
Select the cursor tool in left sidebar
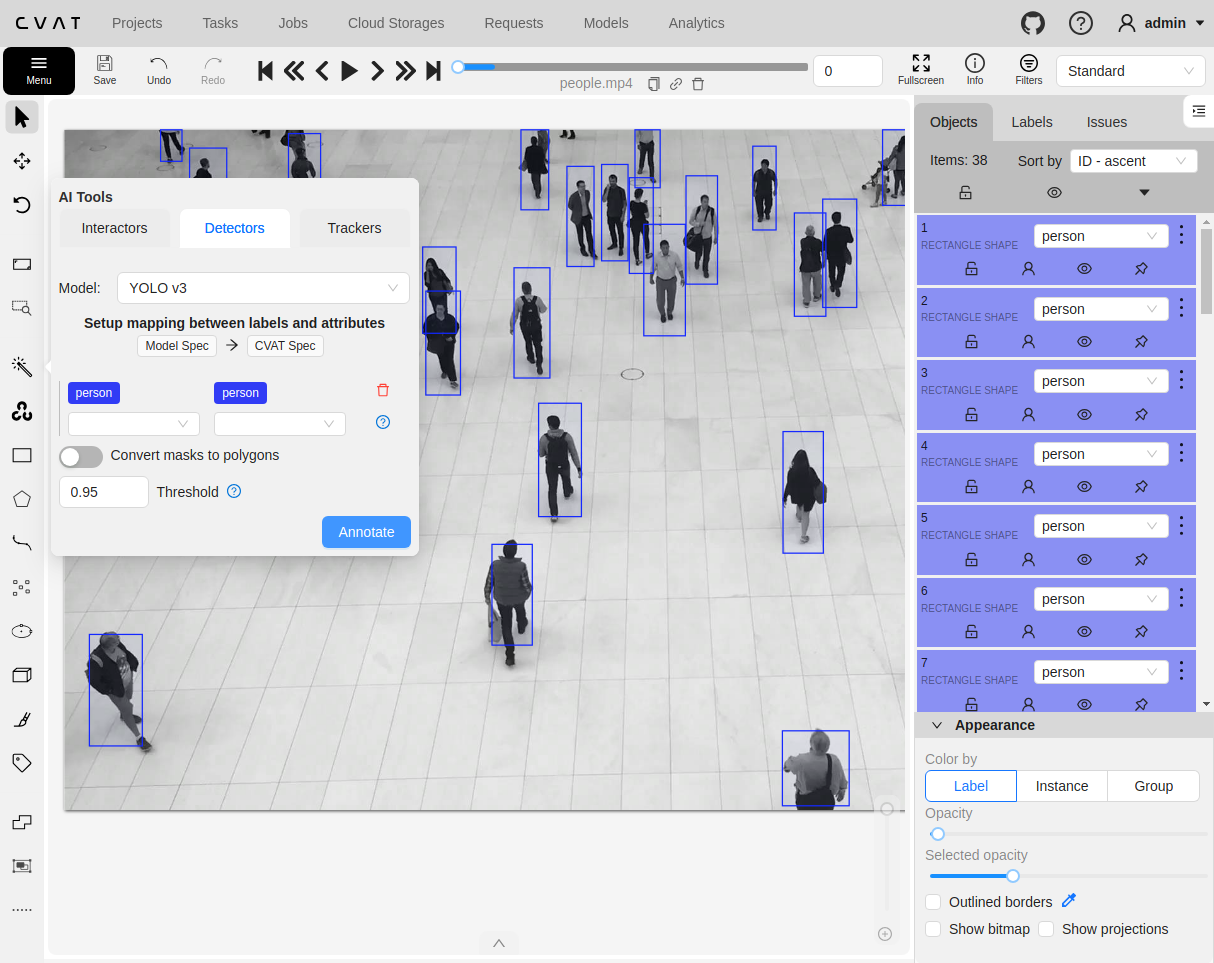tap(21, 117)
